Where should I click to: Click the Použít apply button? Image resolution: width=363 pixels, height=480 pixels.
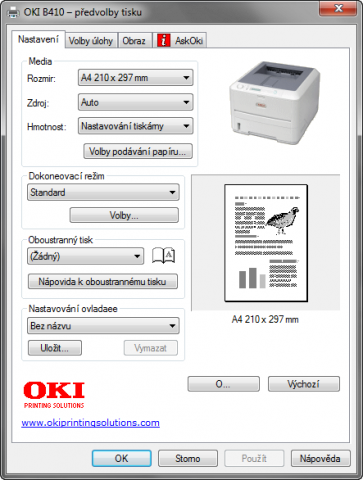pos(254,458)
